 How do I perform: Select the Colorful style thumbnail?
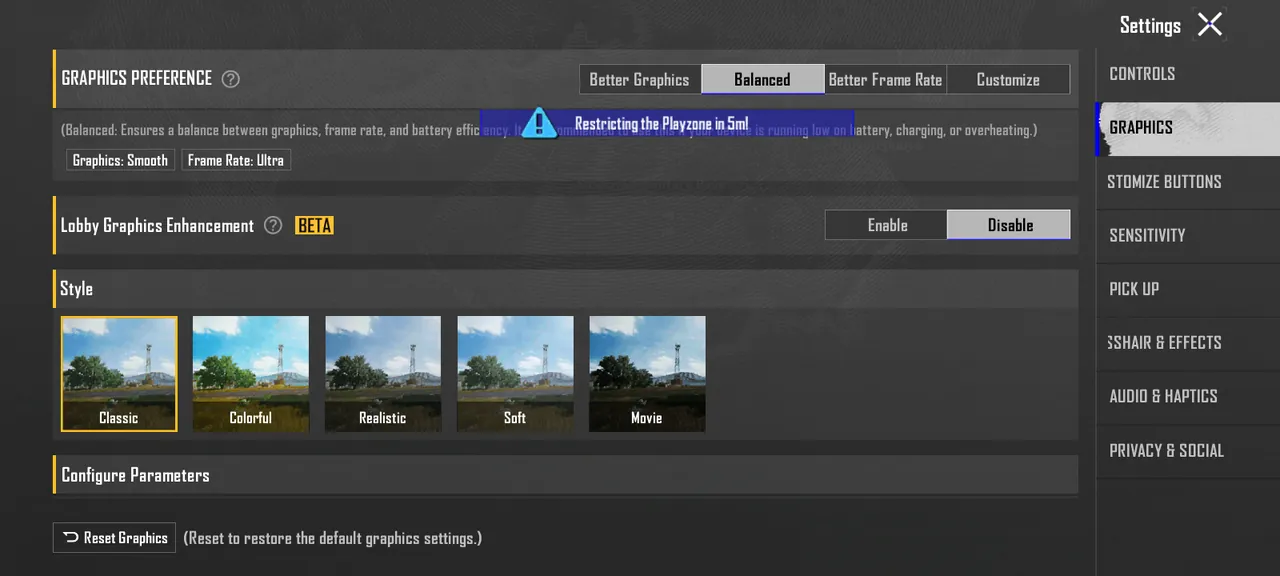tap(251, 374)
